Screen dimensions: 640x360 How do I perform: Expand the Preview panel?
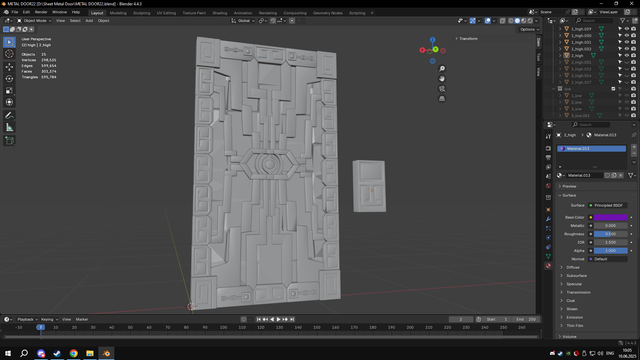click(x=560, y=186)
